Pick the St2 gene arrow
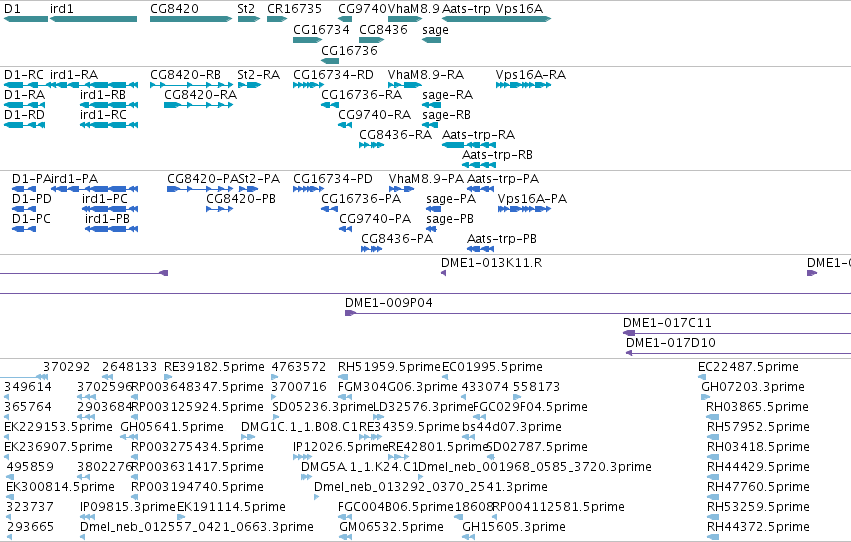Screen dimensions: 851x542 (249, 19)
